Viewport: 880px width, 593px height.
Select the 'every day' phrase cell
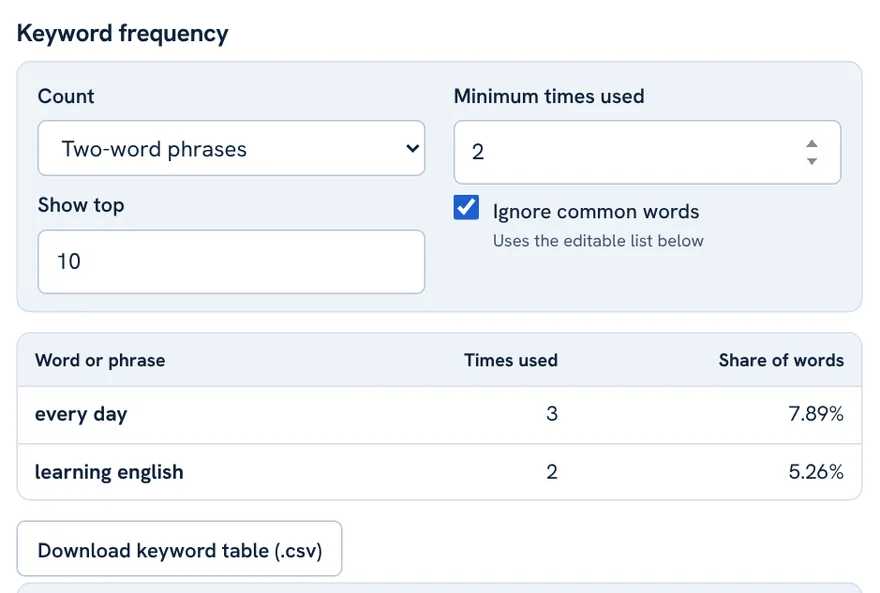(x=81, y=414)
